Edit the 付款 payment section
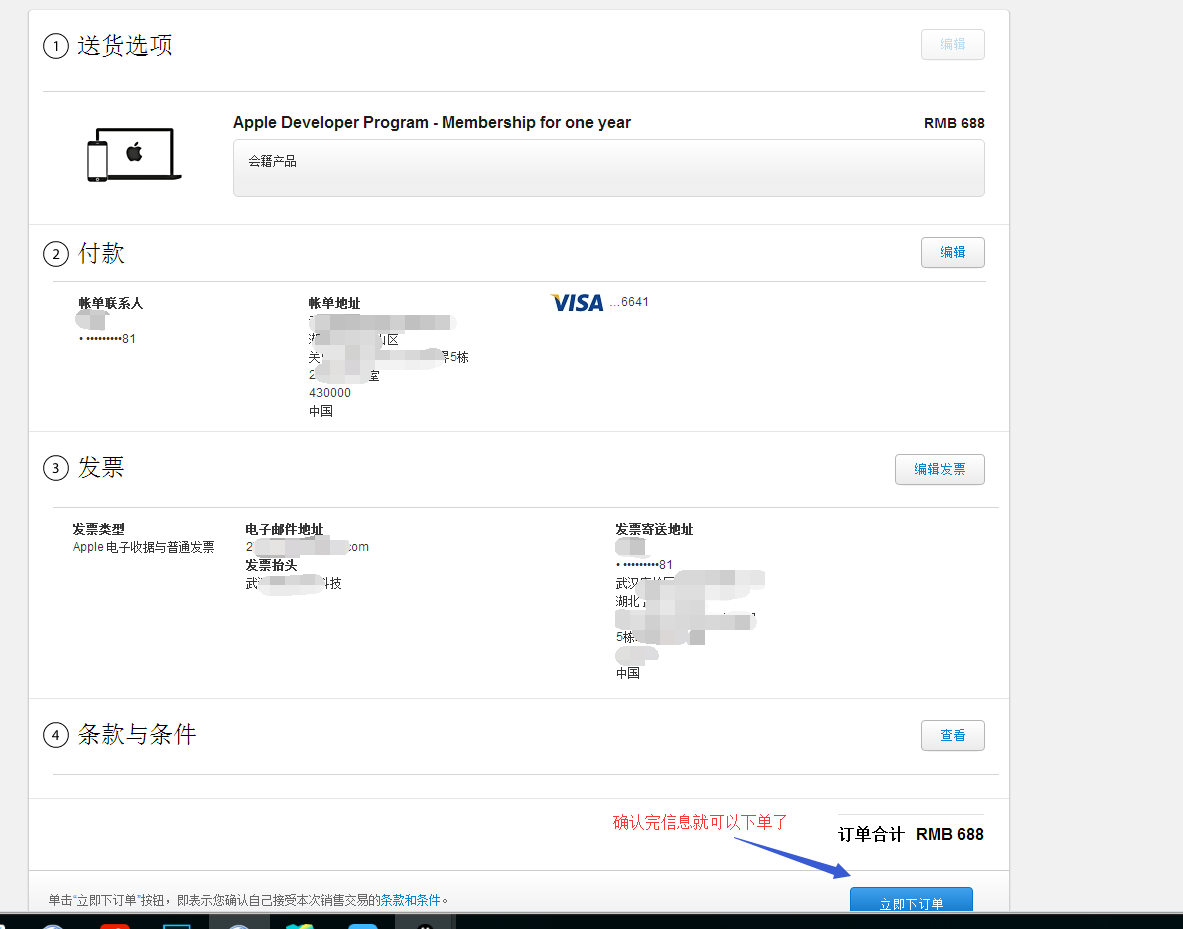The height and width of the screenshot is (929, 1183). click(x=952, y=253)
